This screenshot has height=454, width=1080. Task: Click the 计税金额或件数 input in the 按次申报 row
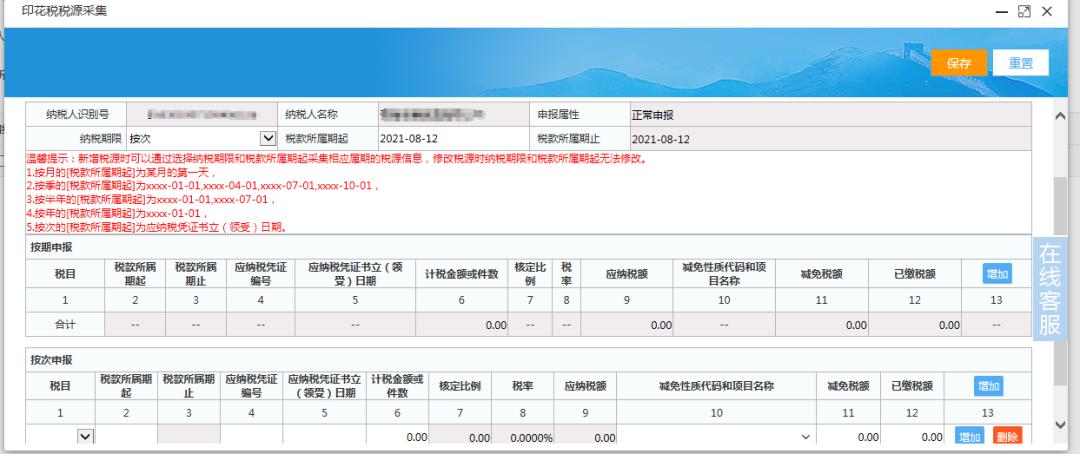point(397,435)
